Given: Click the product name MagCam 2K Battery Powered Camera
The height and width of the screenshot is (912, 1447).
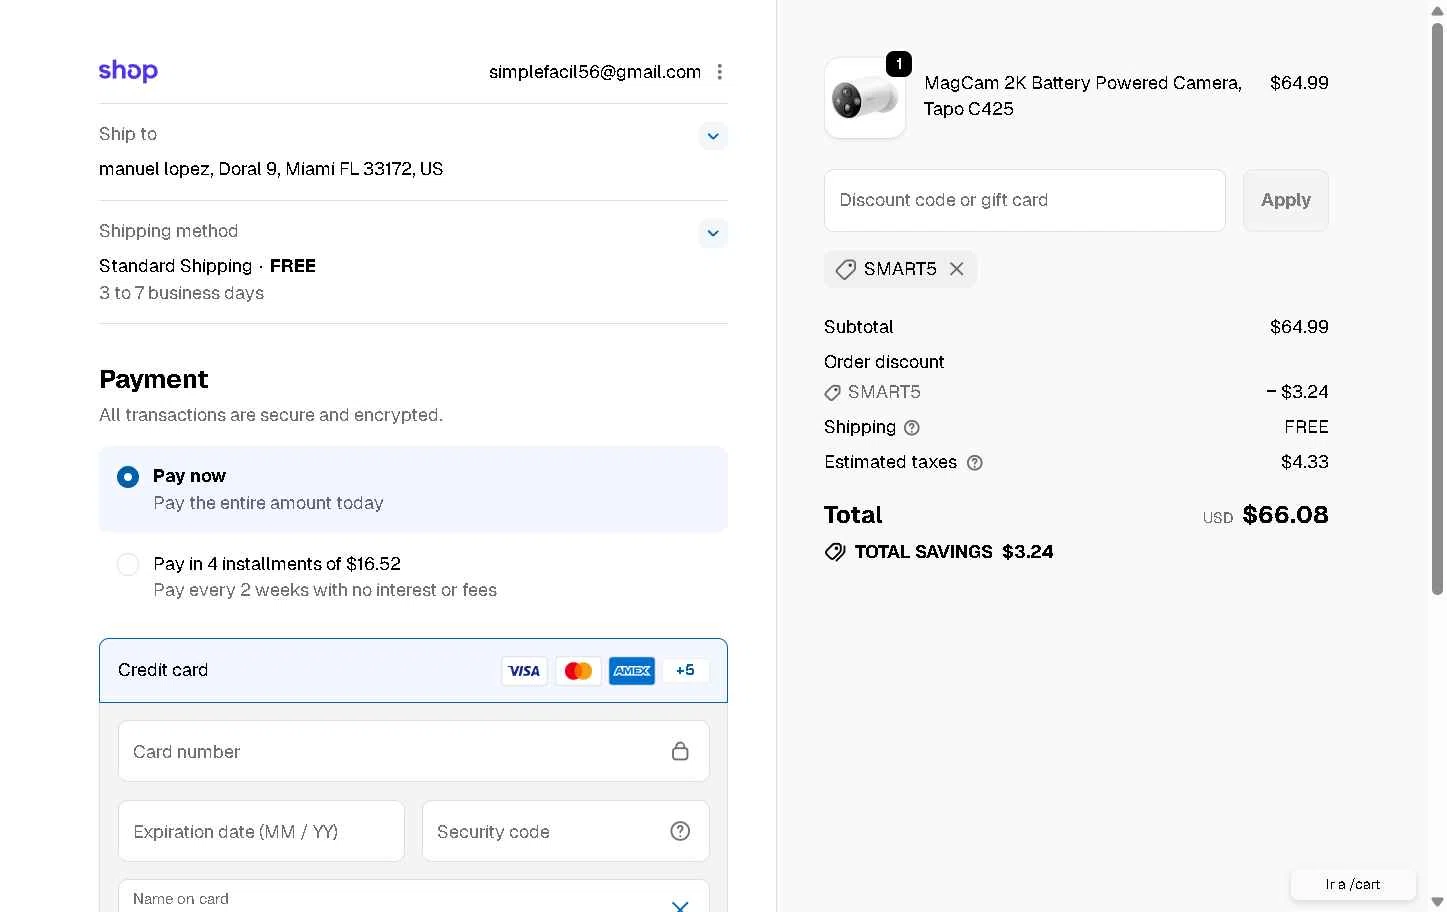Looking at the screenshot, I should [1083, 96].
